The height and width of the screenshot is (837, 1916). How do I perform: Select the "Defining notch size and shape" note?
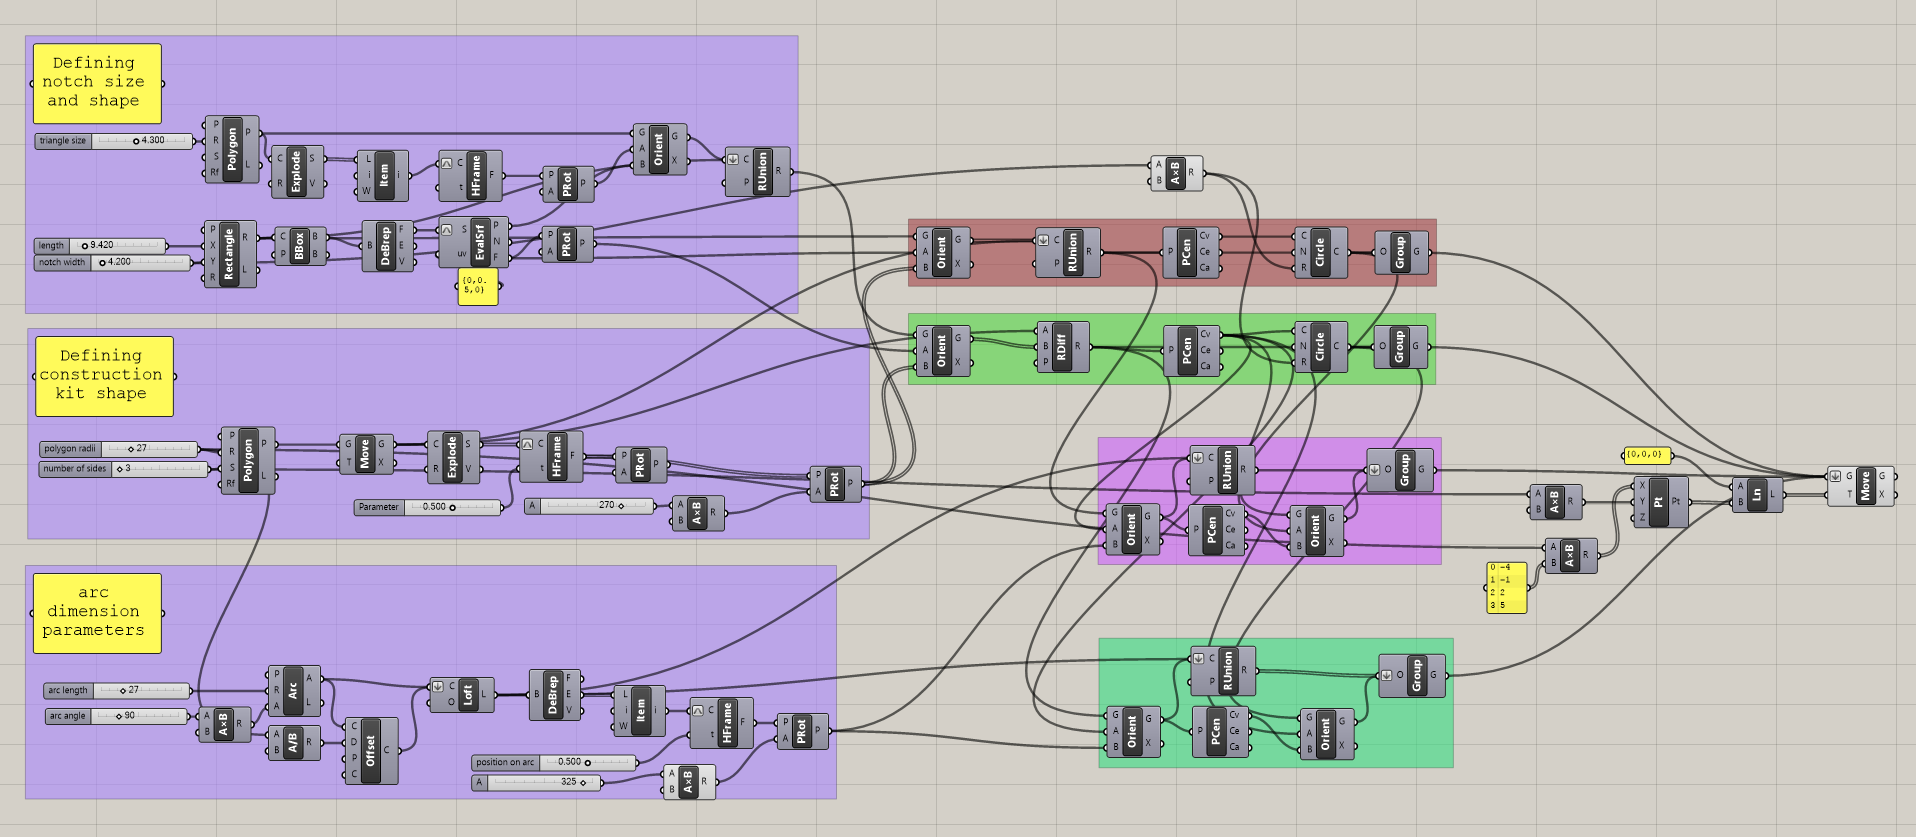click(x=97, y=83)
